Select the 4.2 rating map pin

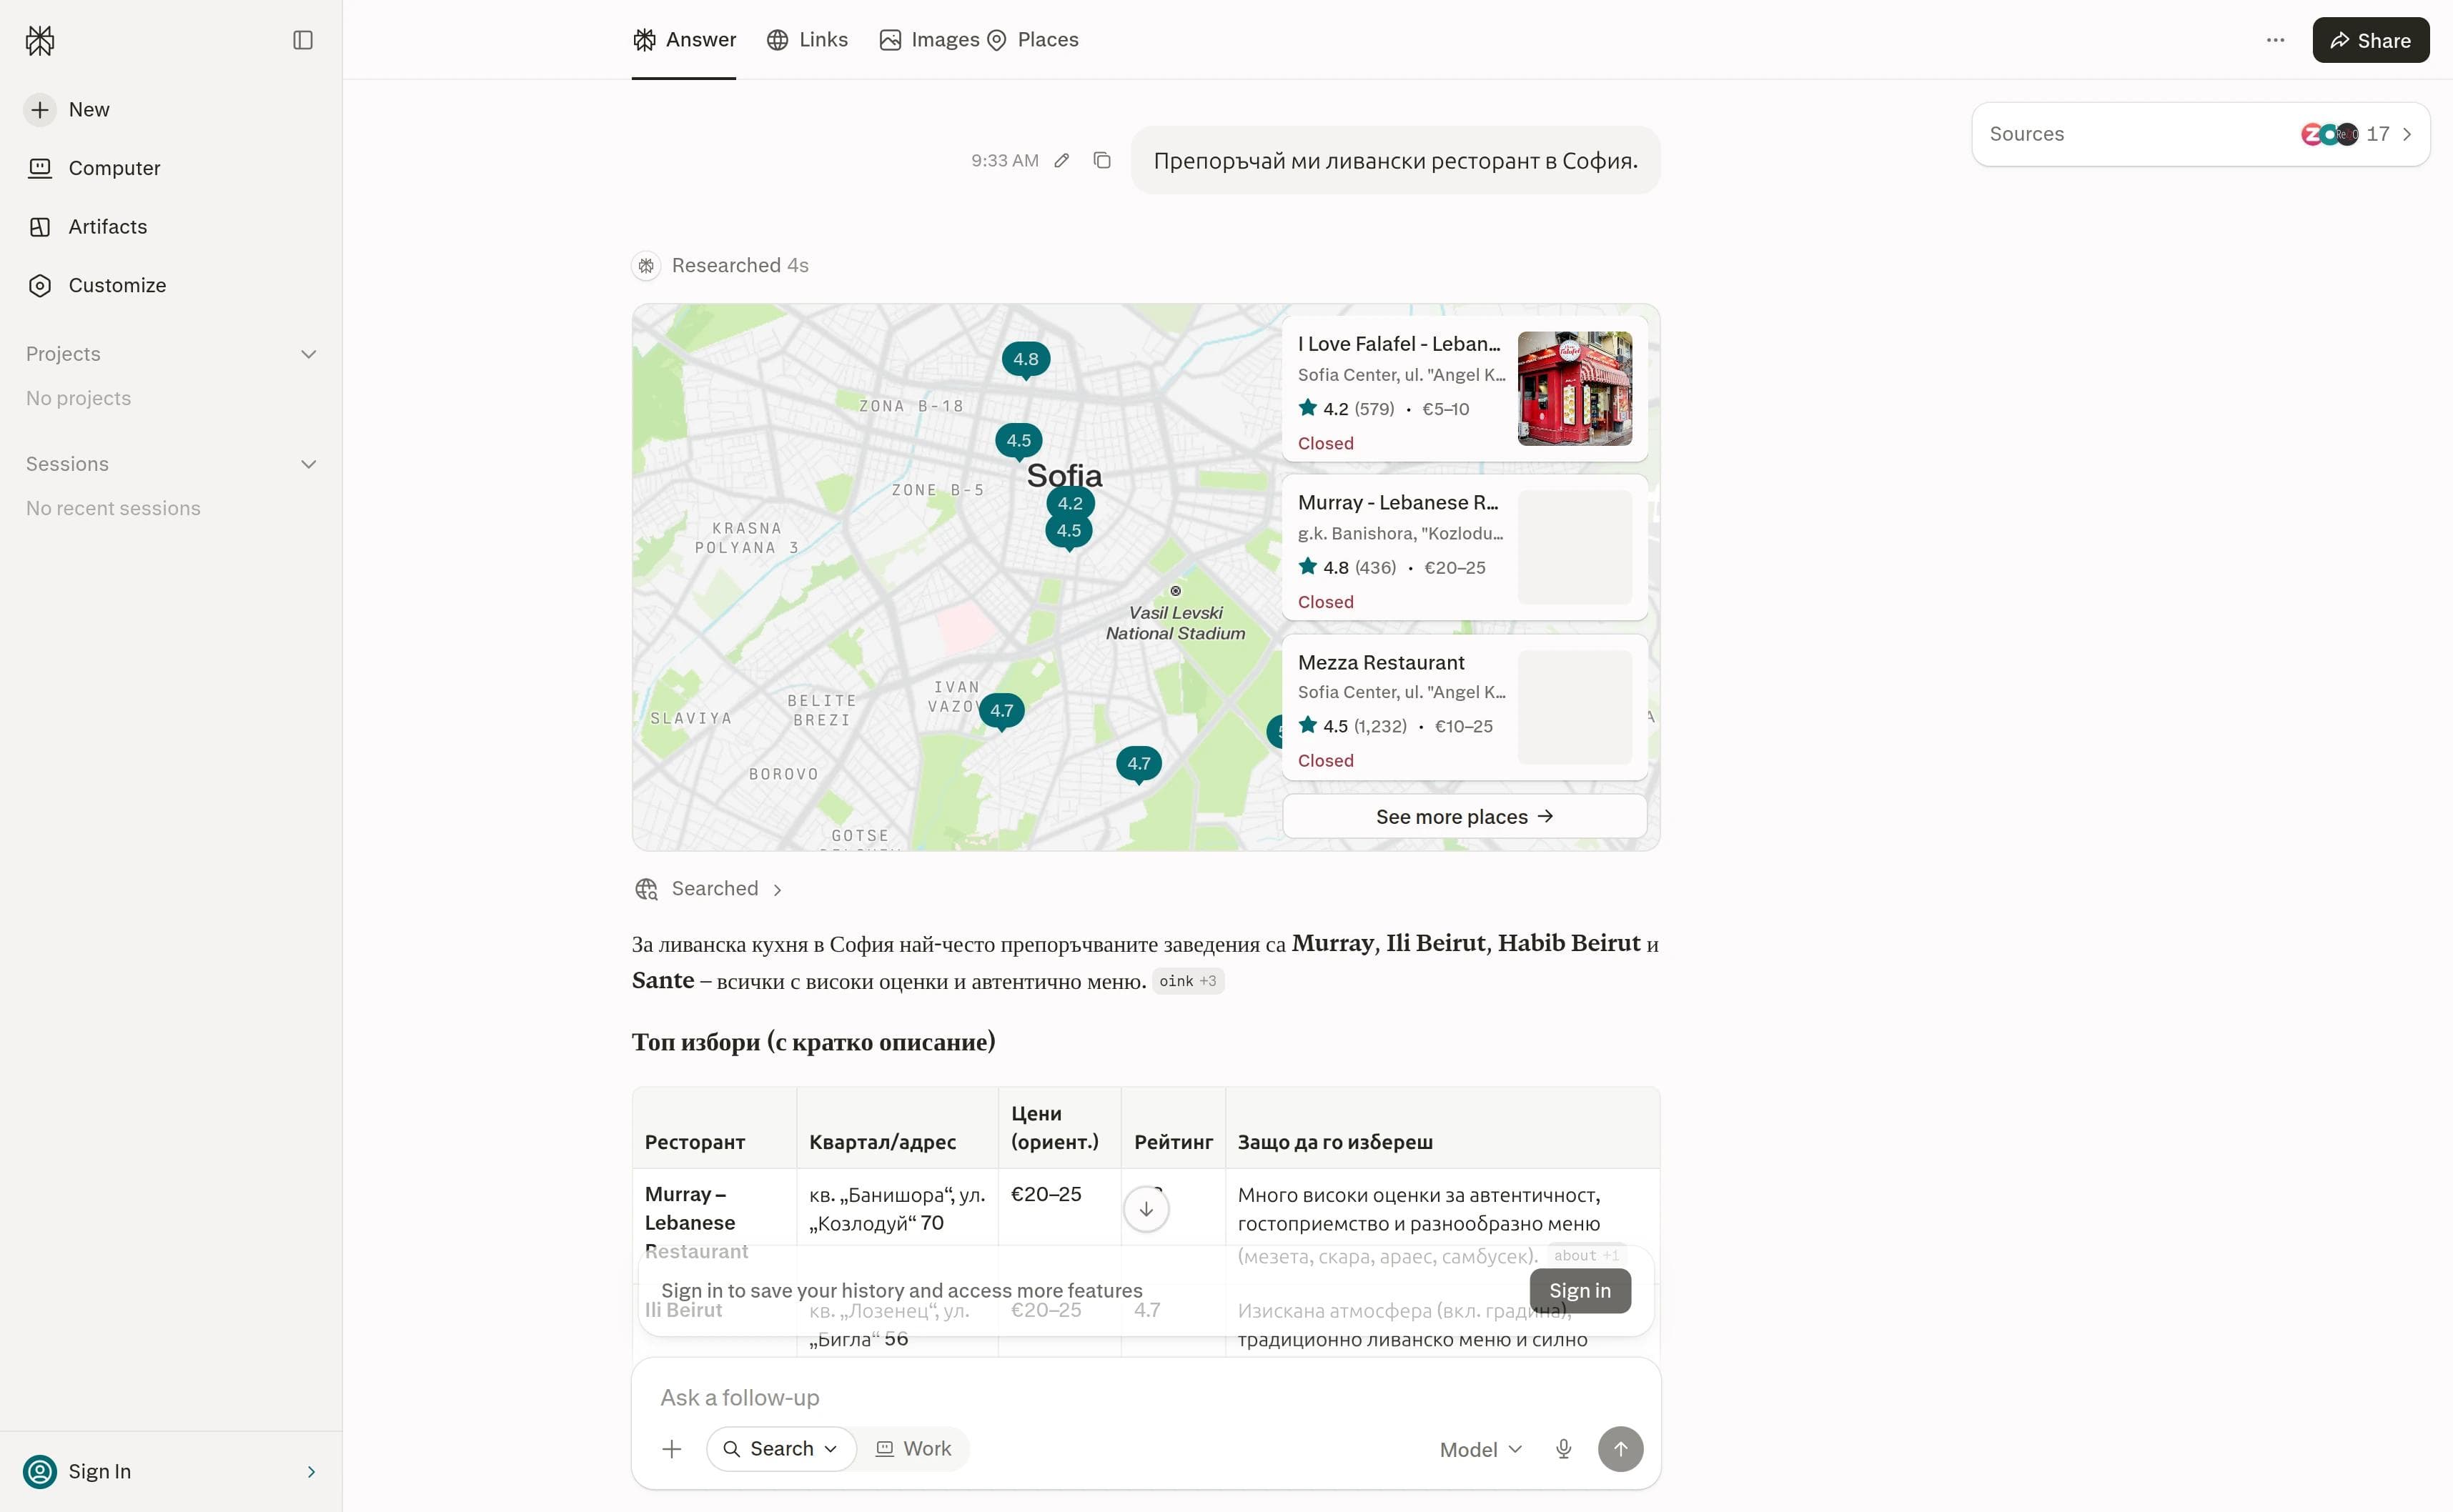tap(1070, 503)
